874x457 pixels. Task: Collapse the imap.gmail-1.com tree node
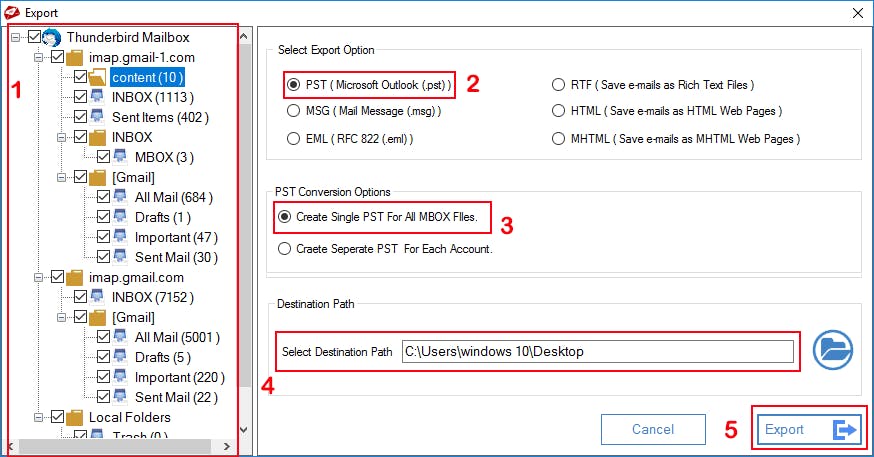click(x=38, y=57)
